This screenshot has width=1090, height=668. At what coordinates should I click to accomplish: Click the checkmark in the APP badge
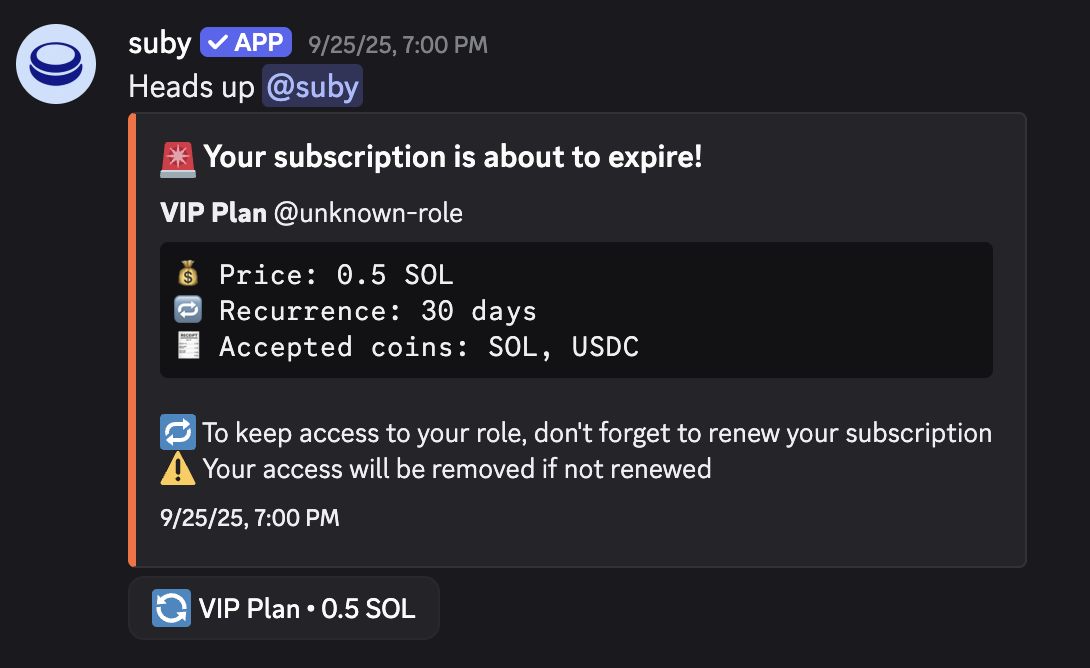click(217, 43)
